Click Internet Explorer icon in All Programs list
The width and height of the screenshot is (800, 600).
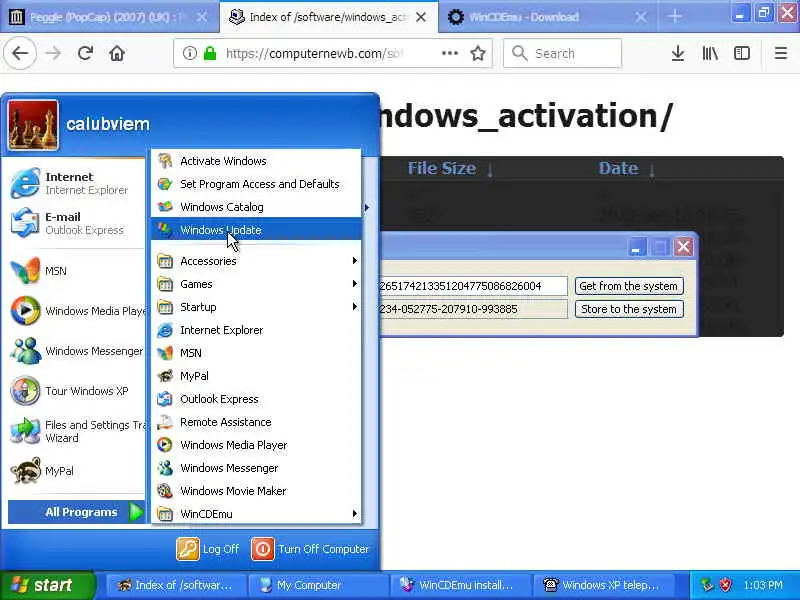tap(165, 330)
